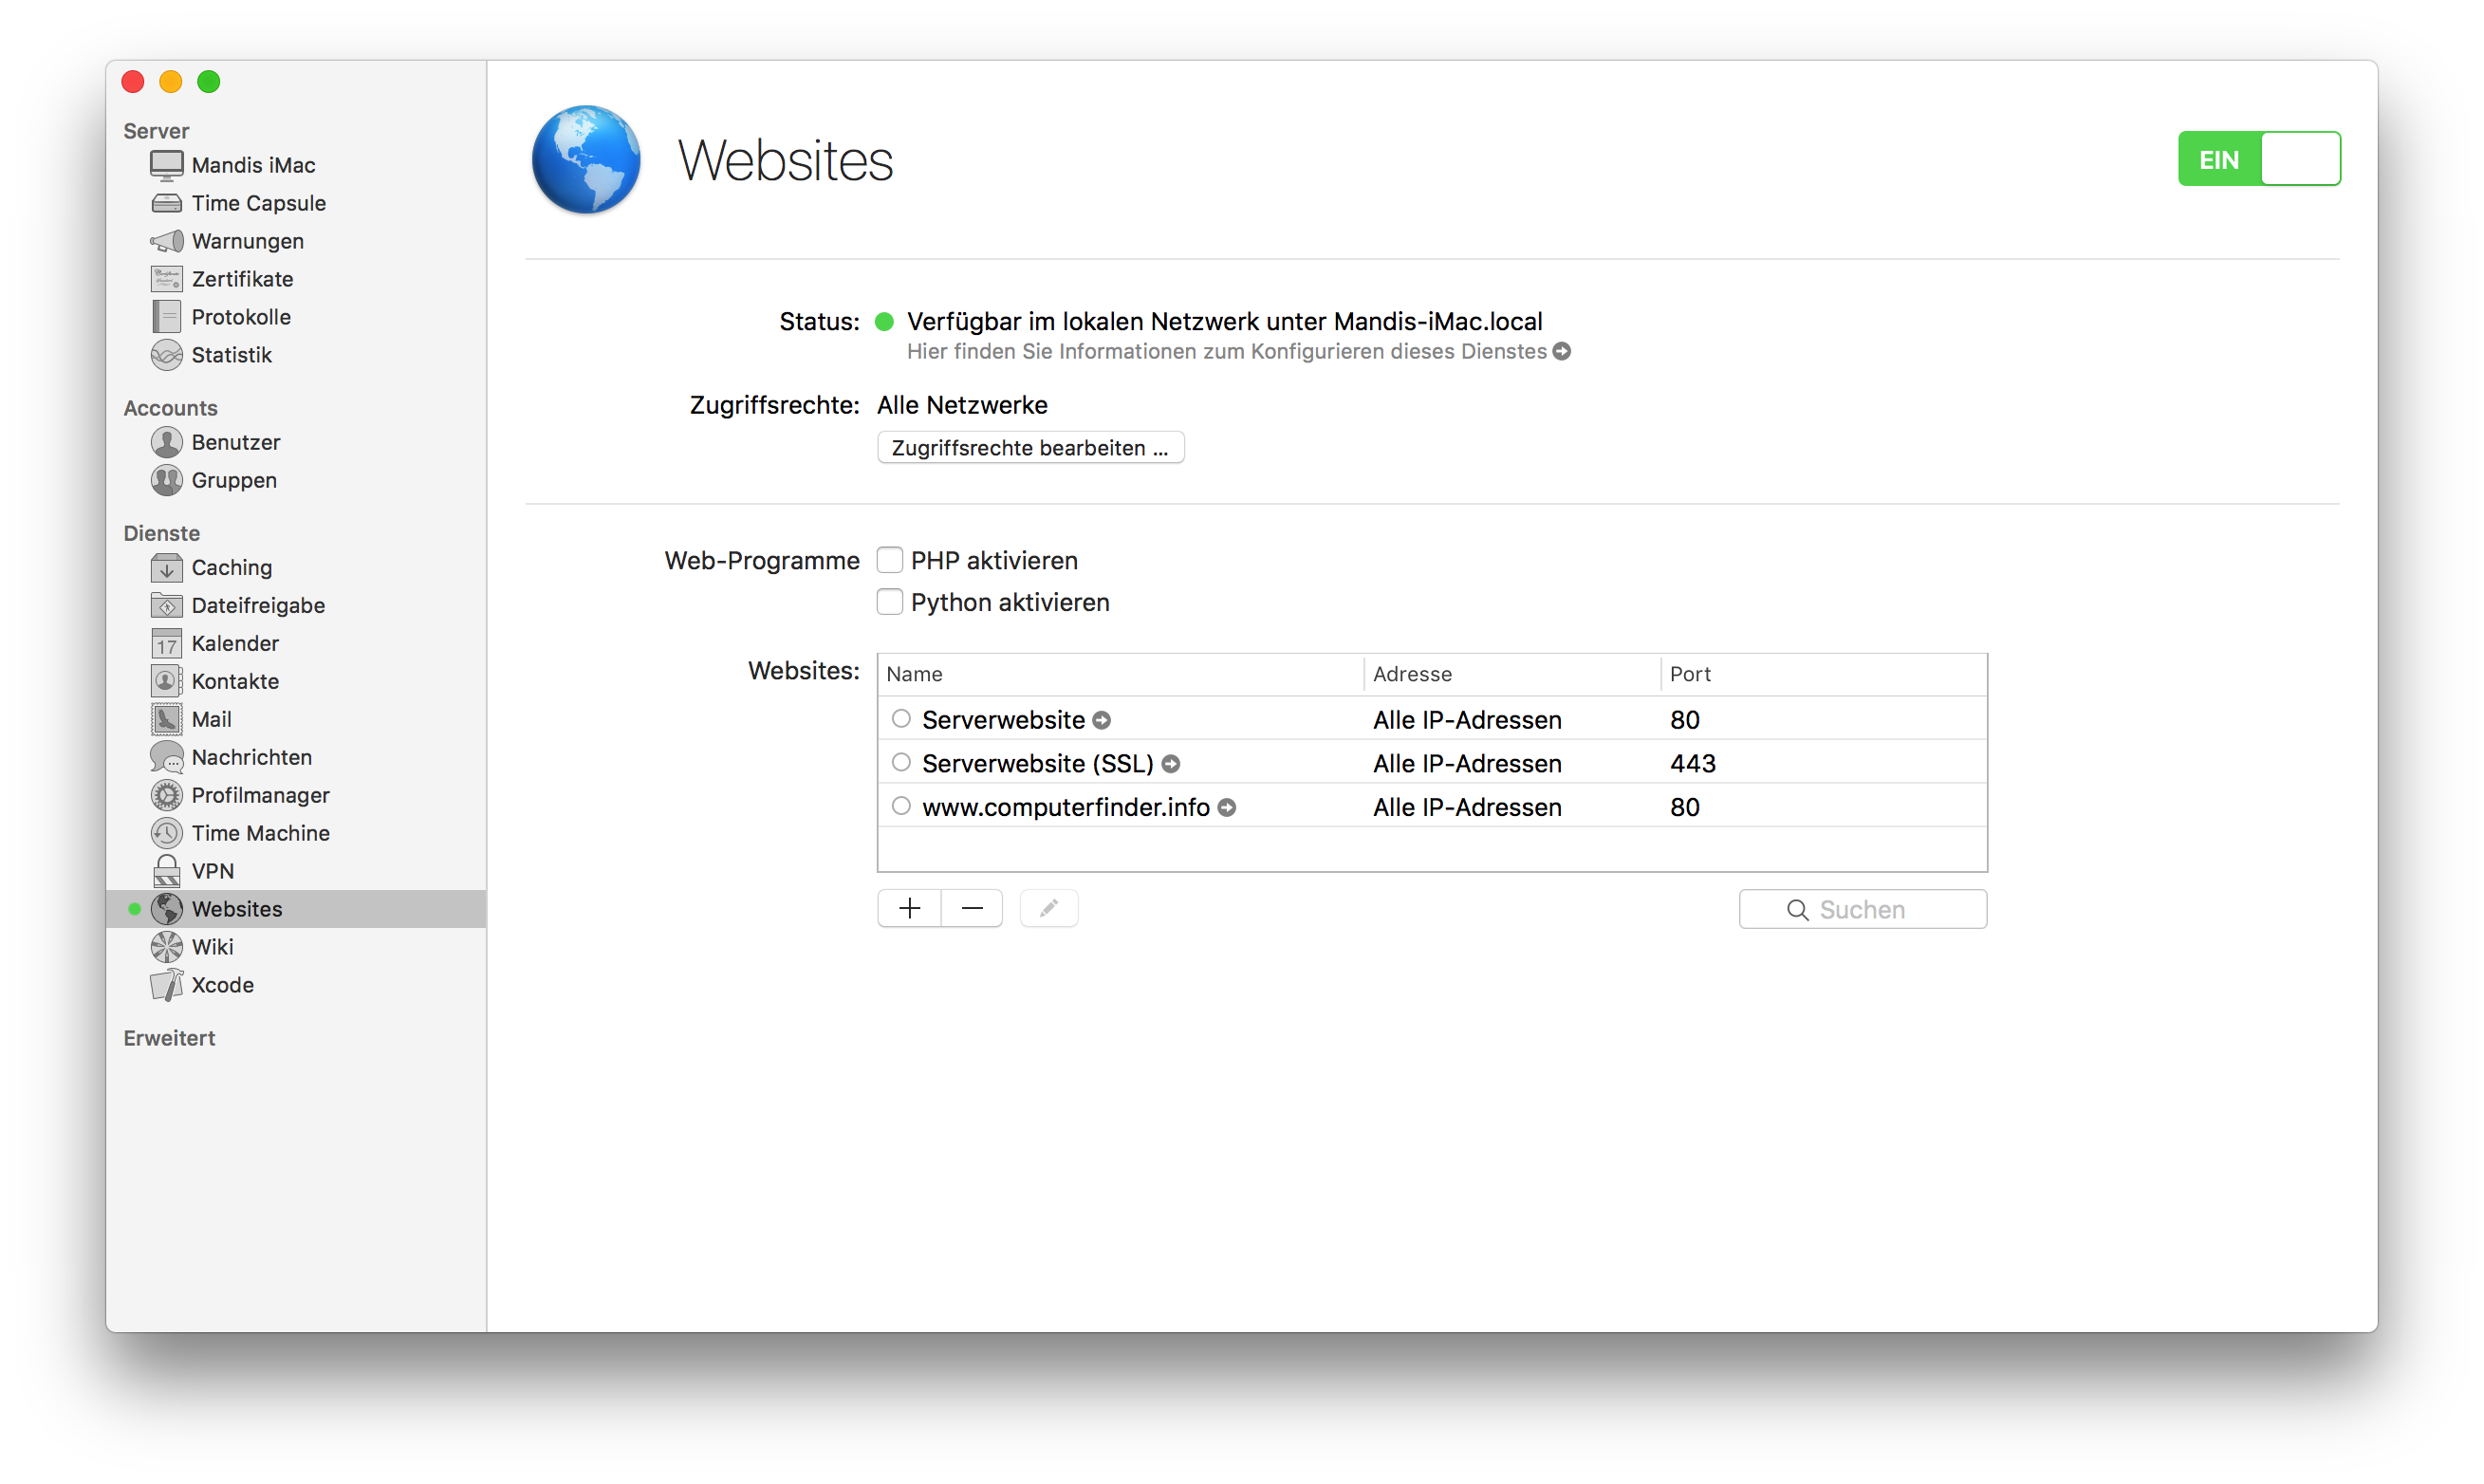Open the Time Capsule sidebar icon
Image resolution: width=2484 pixels, height=1484 pixels.
coord(166,203)
